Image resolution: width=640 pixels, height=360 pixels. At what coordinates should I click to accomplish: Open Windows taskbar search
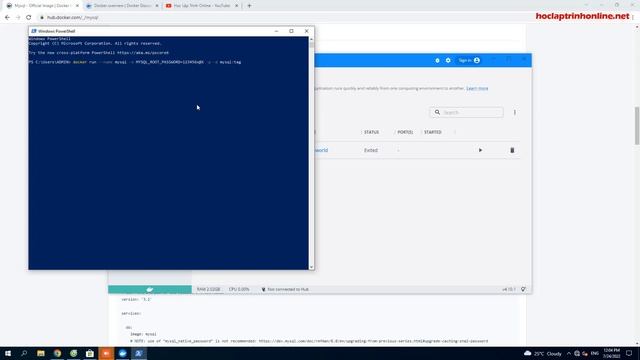click(24, 353)
